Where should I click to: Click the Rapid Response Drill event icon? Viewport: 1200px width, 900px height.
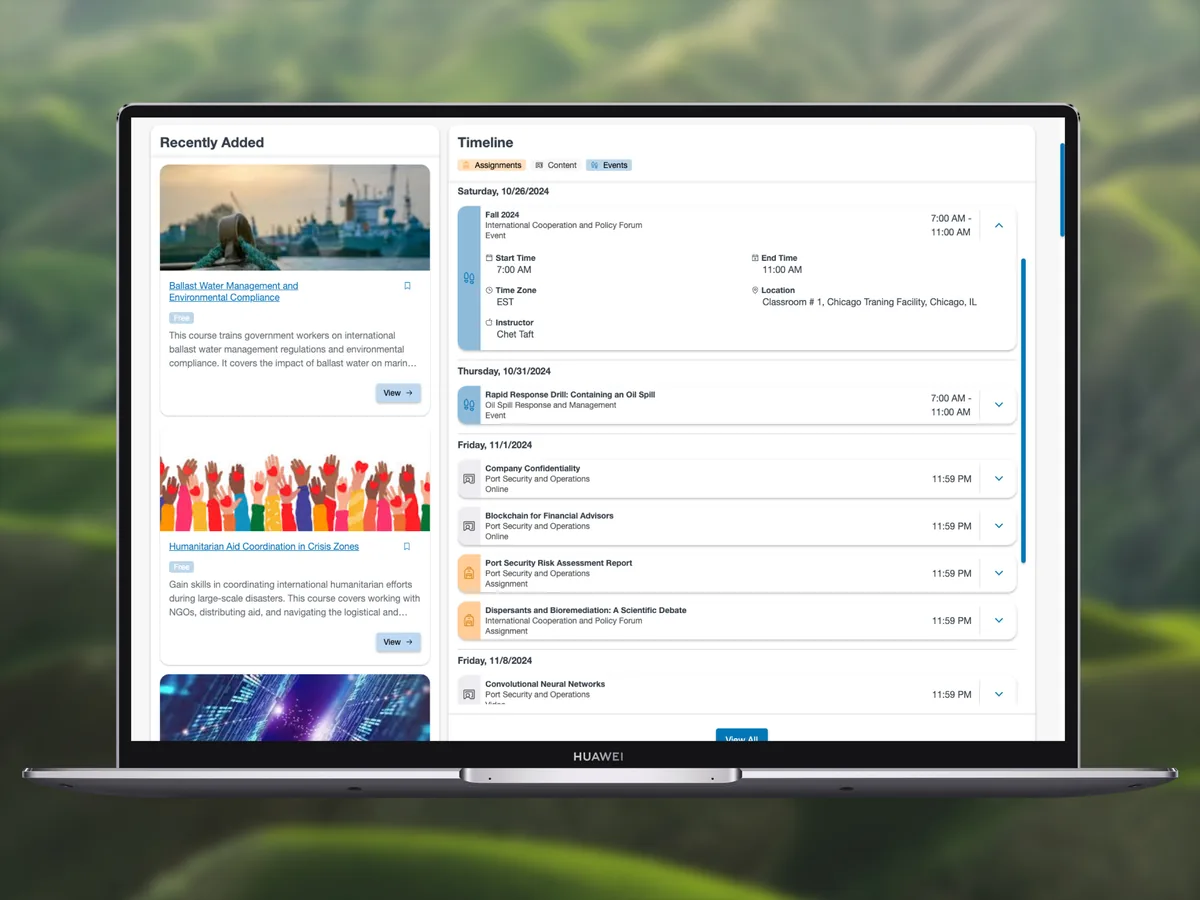tap(469, 405)
